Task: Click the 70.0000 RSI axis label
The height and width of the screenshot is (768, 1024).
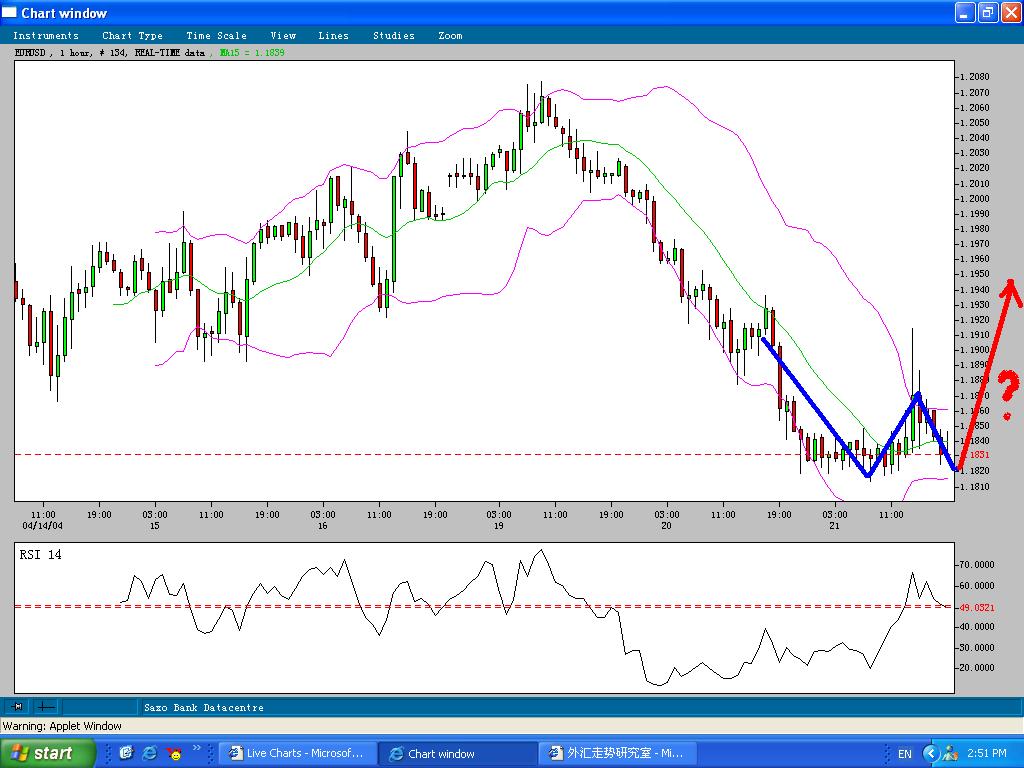Action: (977, 564)
